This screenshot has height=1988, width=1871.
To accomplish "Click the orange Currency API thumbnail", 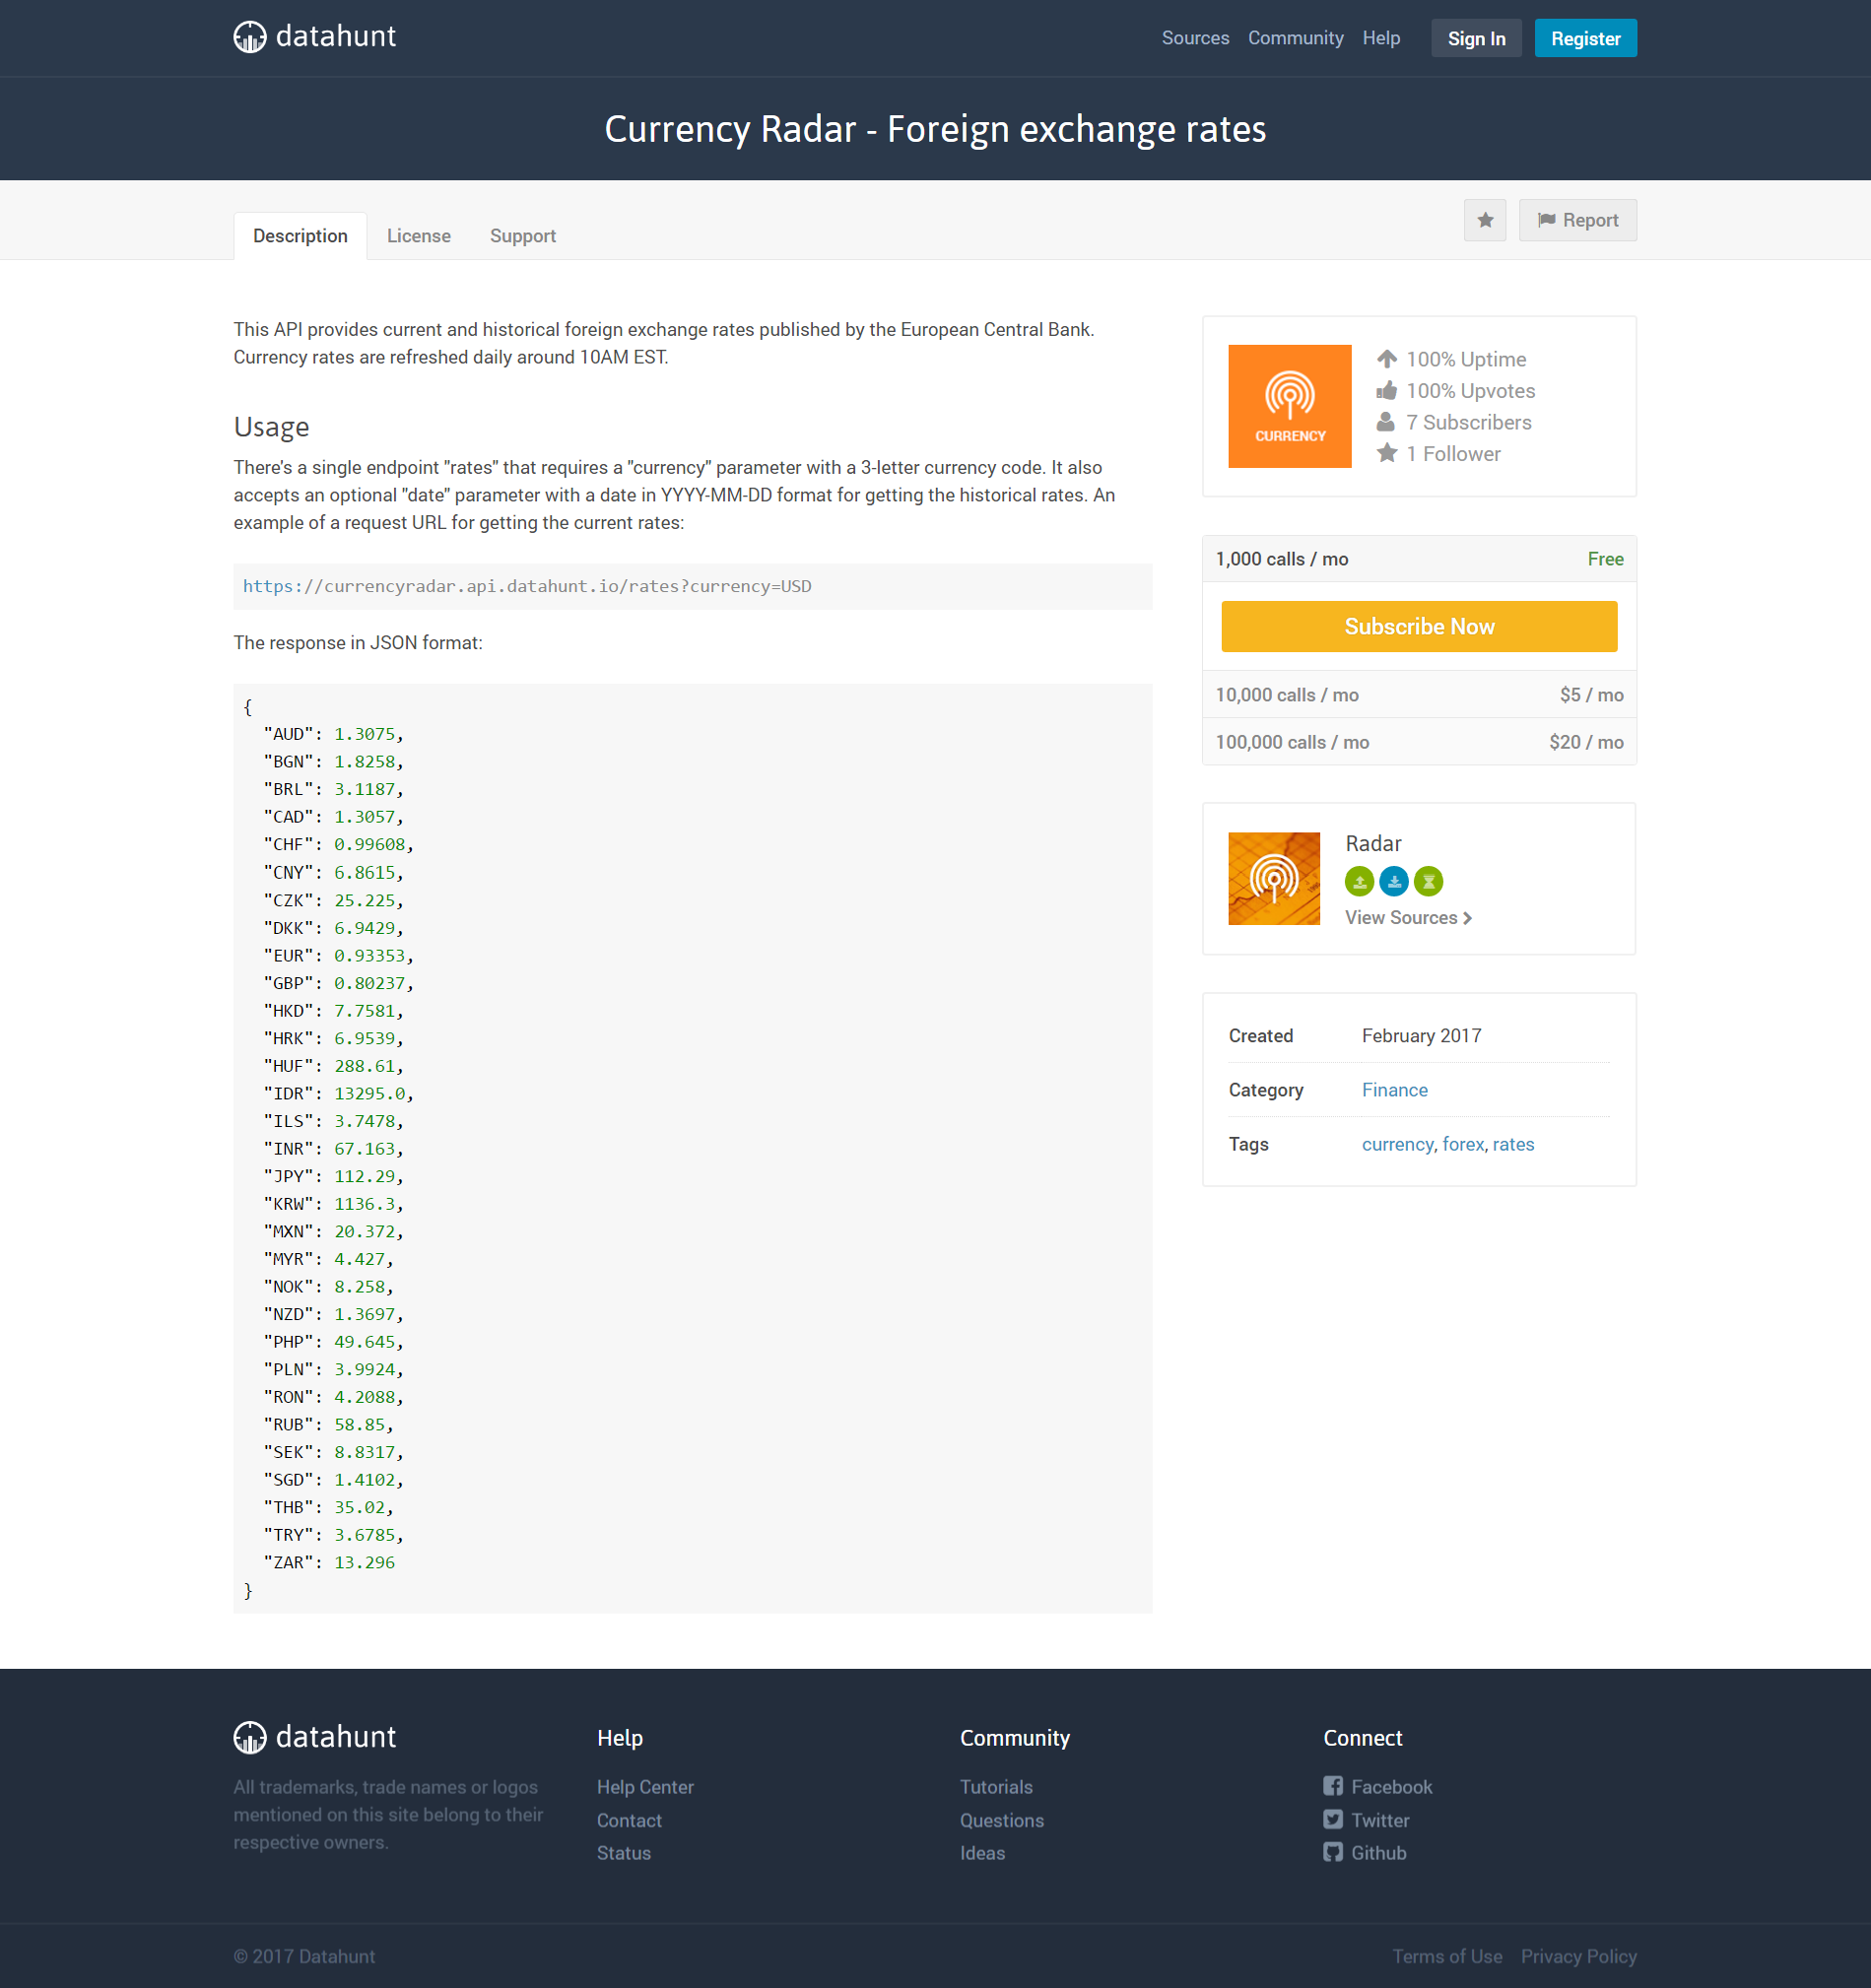I will pos(1289,406).
